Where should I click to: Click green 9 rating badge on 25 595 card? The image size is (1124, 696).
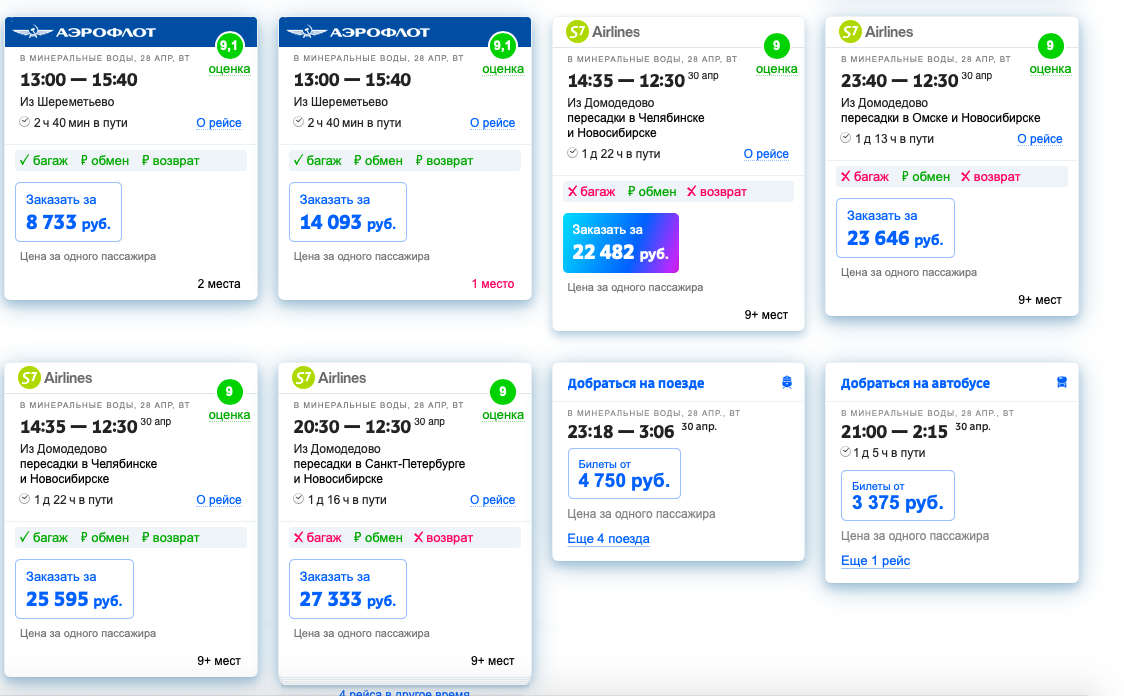pos(229,391)
